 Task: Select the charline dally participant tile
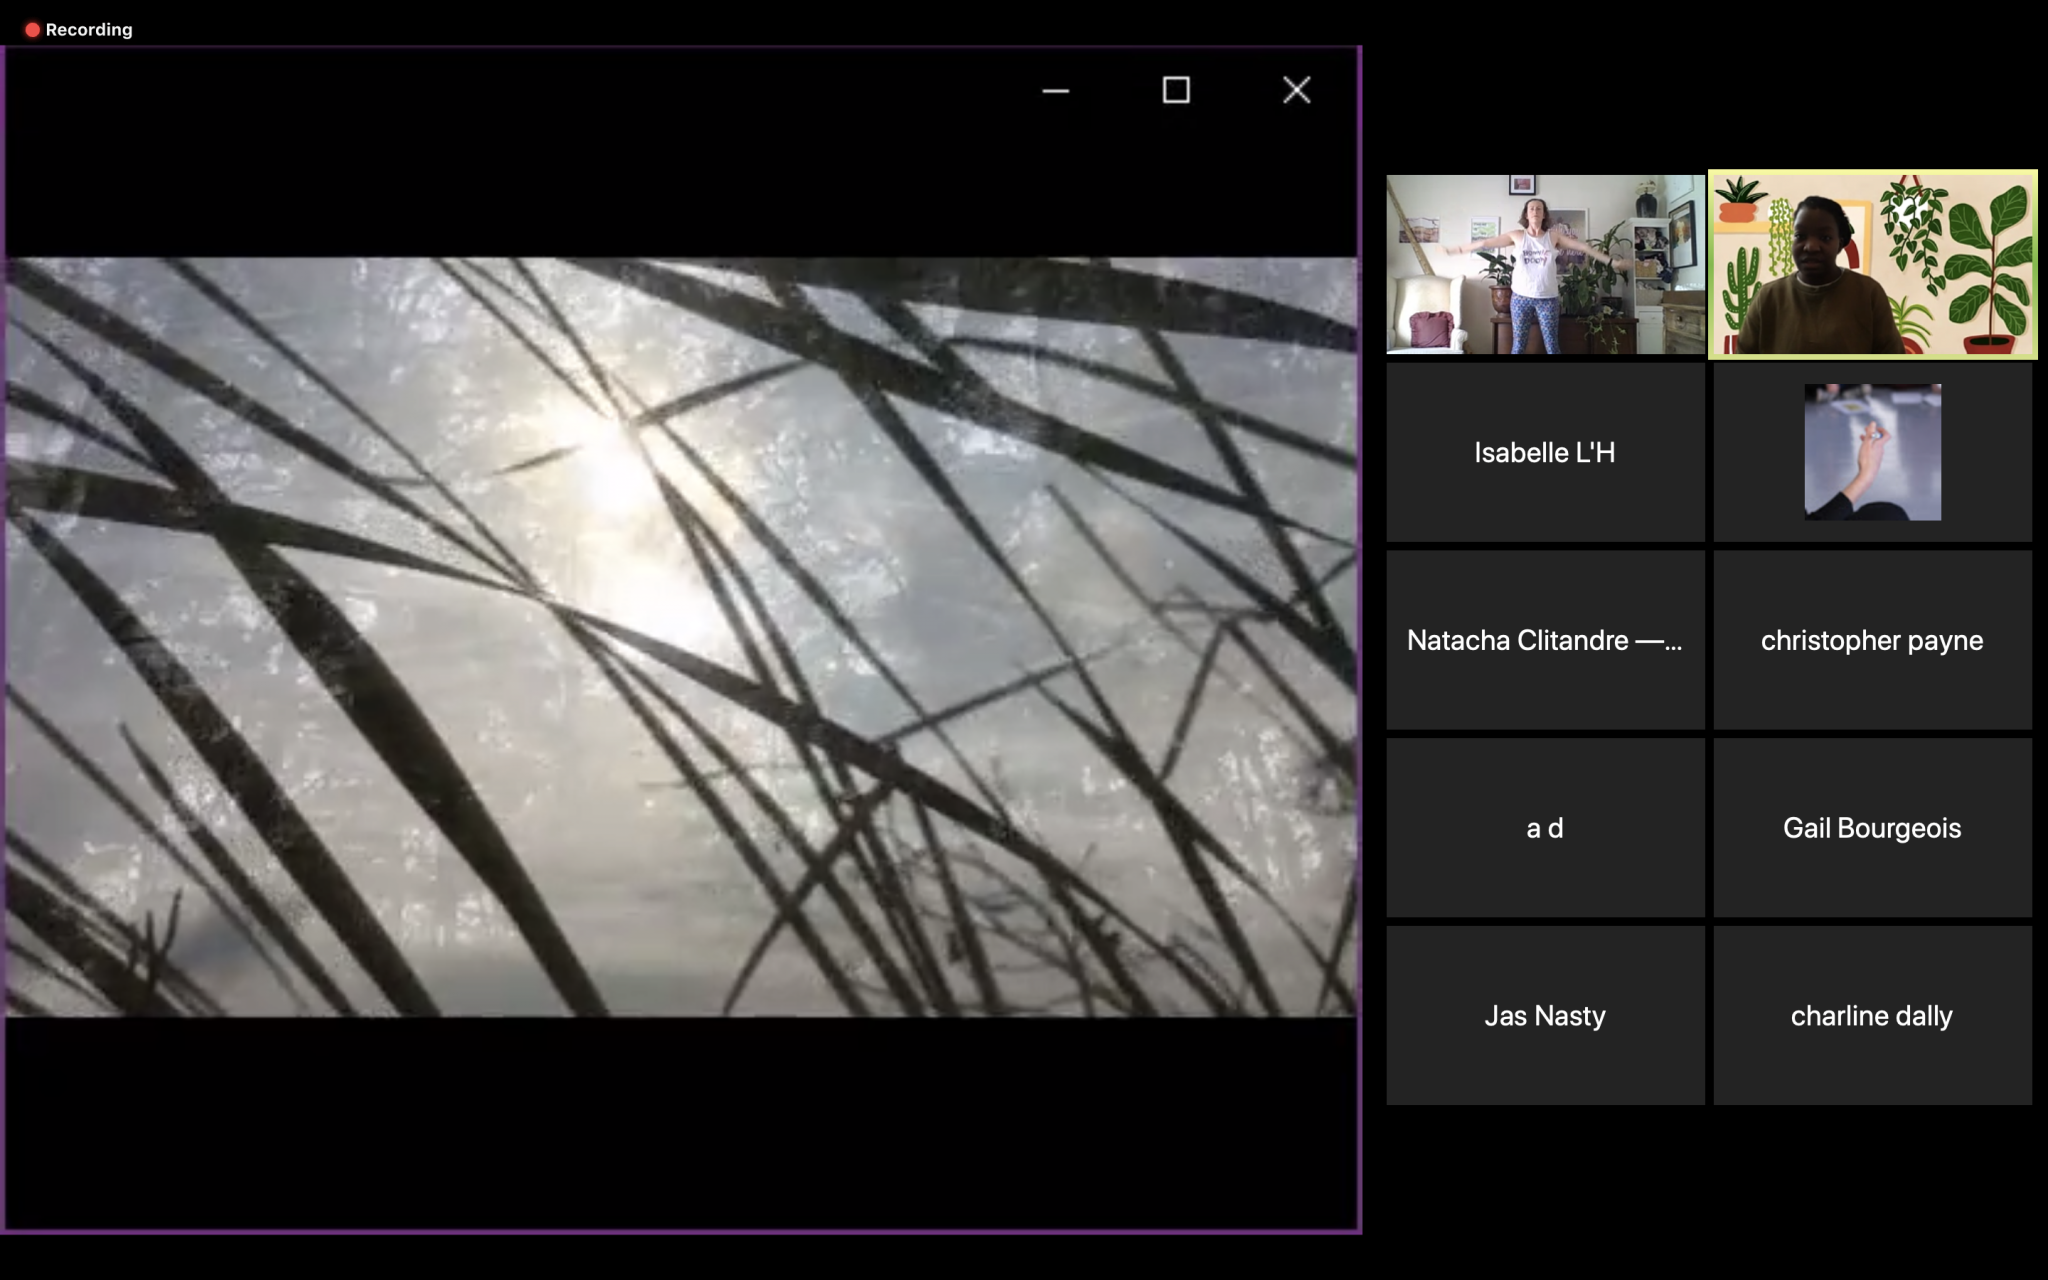click(1872, 1015)
